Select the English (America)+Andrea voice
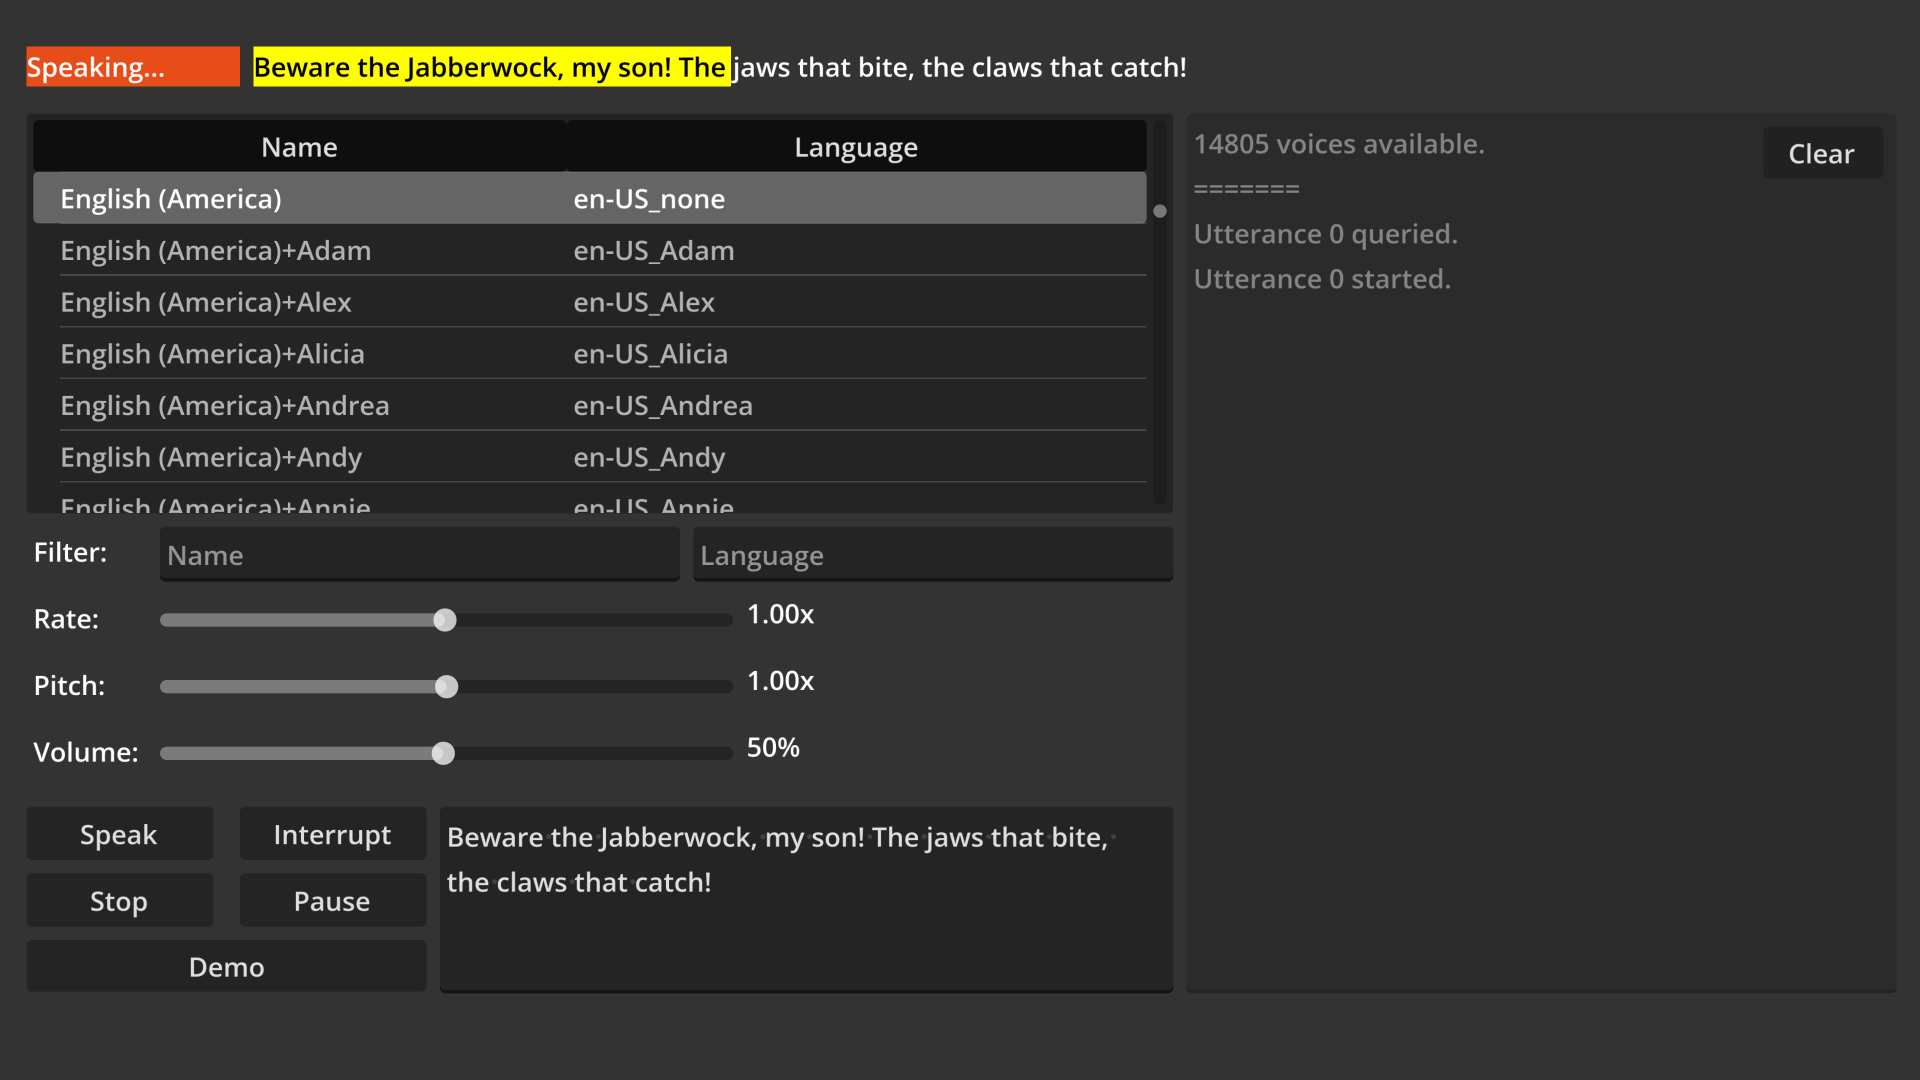The width and height of the screenshot is (1920, 1080). coord(225,405)
